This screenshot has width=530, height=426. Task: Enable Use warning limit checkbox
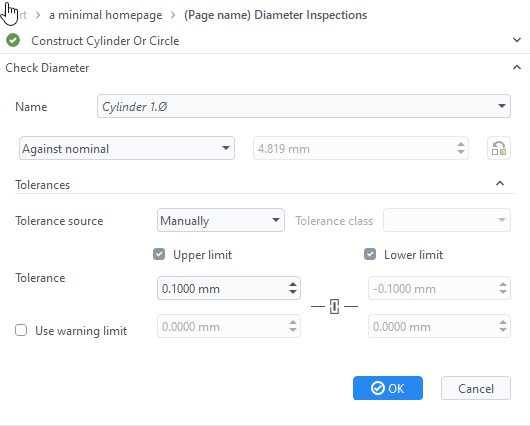[21, 330]
